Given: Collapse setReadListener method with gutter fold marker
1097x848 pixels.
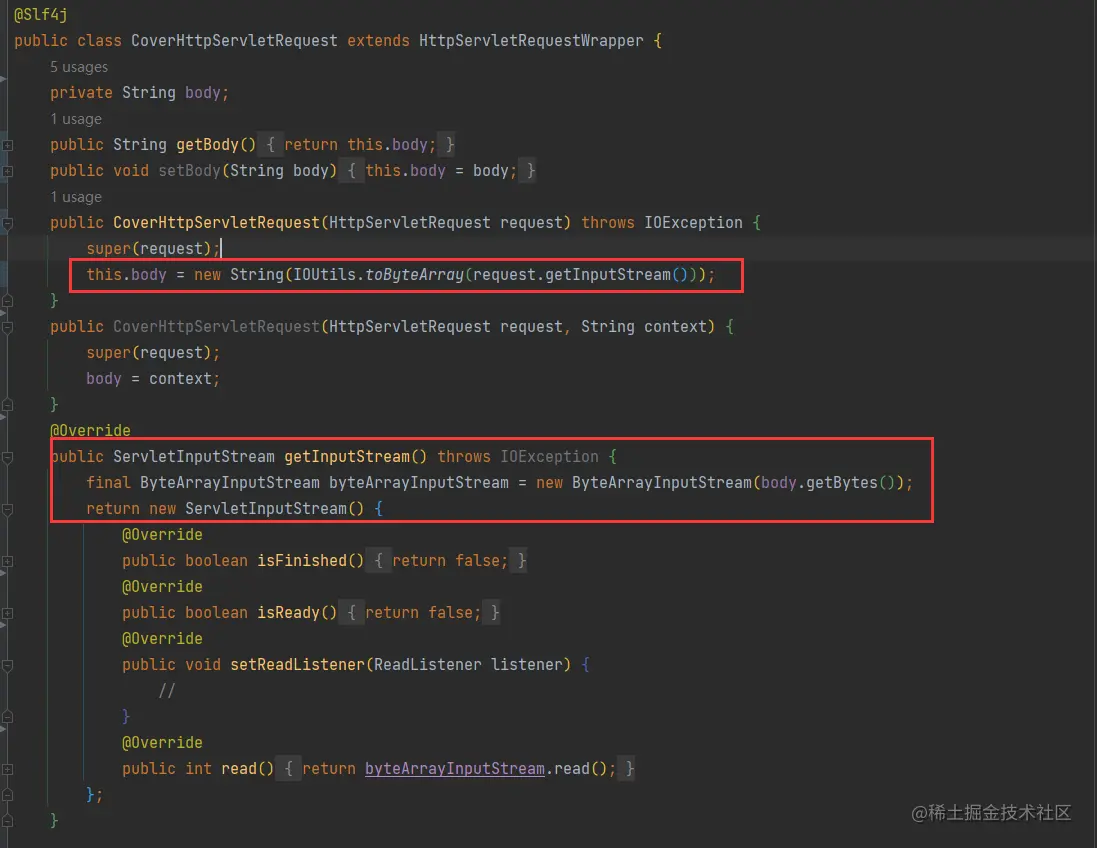Looking at the screenshot, I should 7,666.
